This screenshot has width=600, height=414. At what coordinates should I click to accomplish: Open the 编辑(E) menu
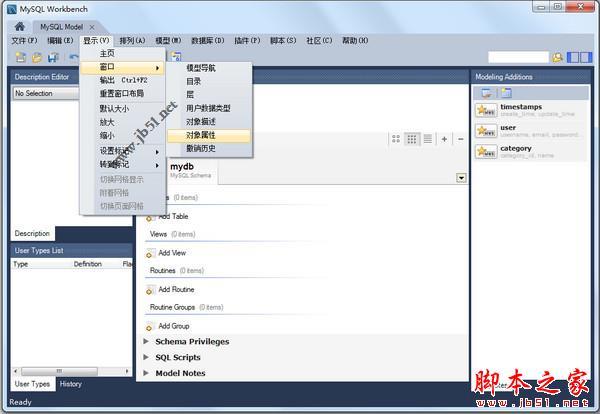pos(60,41)
